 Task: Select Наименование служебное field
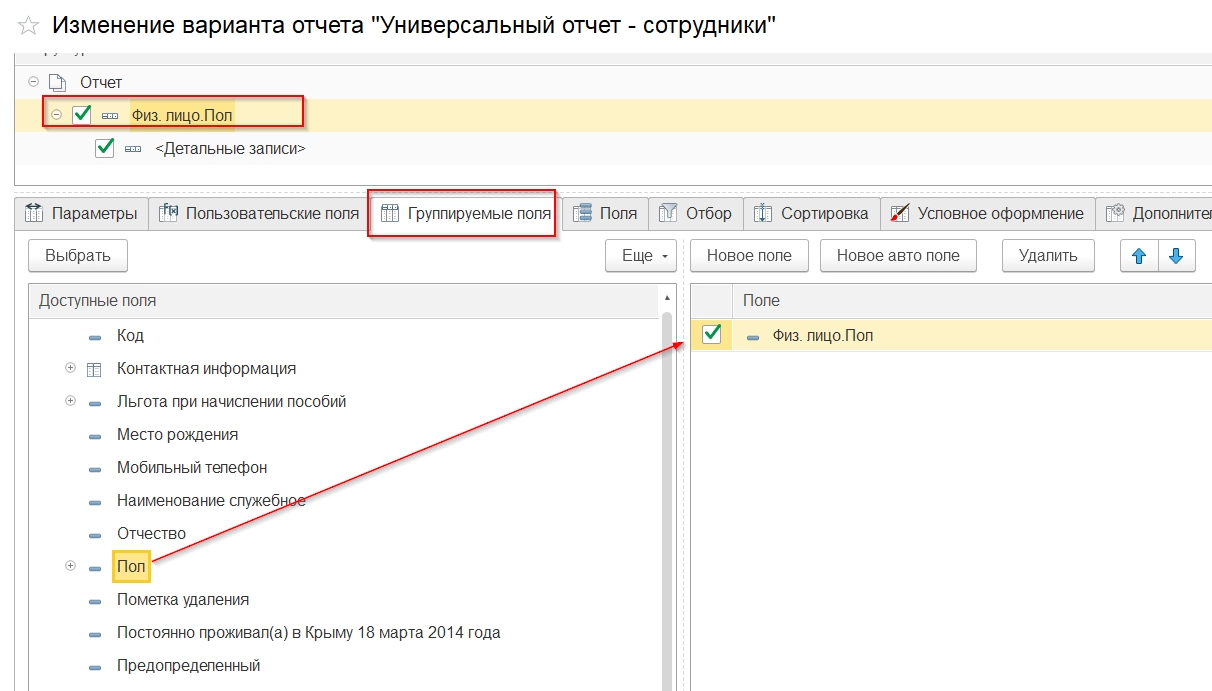point(211,500)
